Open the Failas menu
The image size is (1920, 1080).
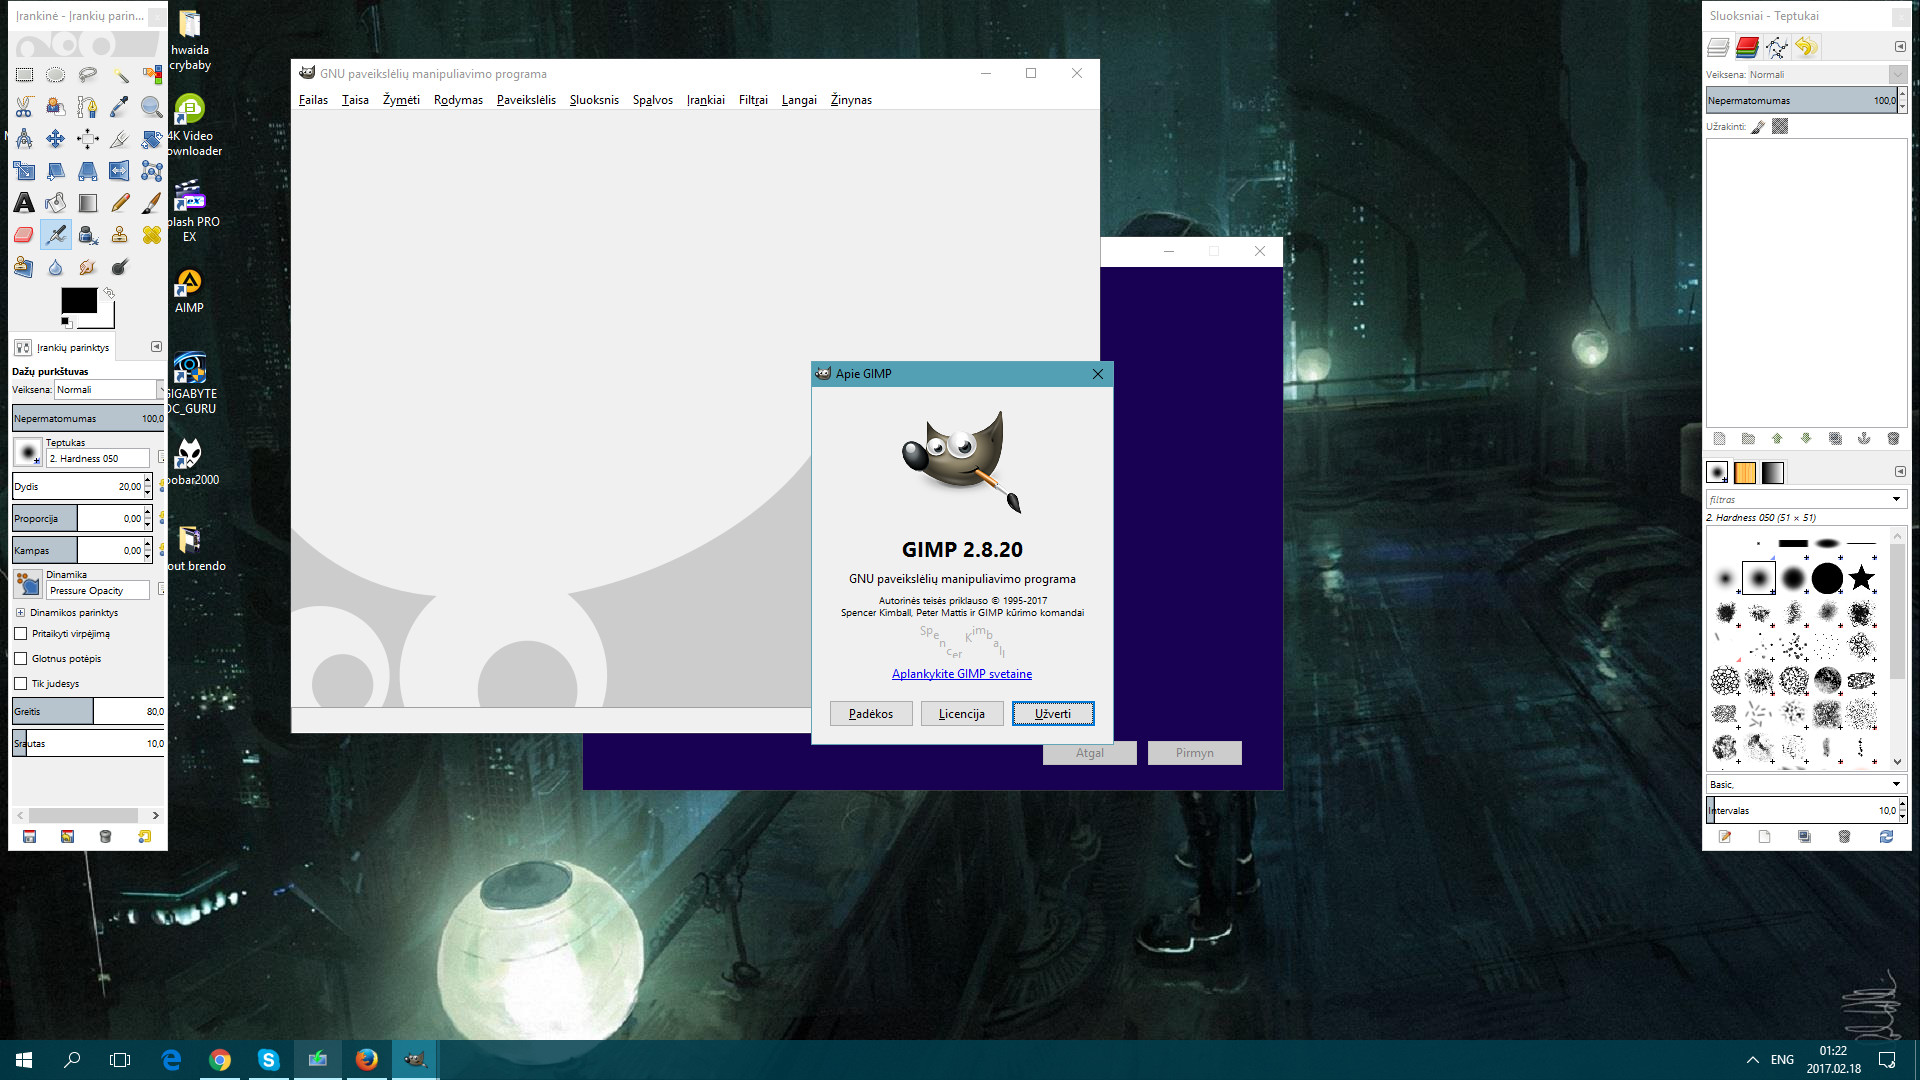[x=313, y=100]
